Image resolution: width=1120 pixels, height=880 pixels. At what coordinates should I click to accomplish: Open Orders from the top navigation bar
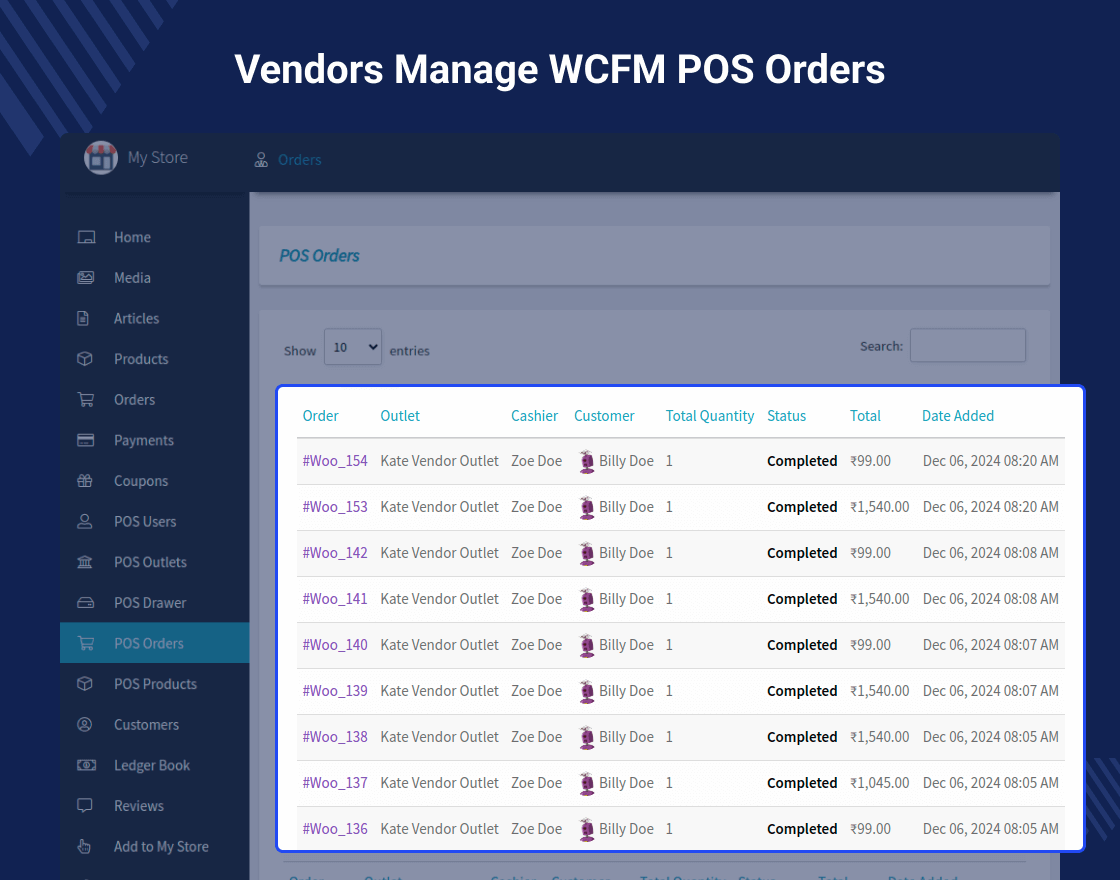[298, 159]
